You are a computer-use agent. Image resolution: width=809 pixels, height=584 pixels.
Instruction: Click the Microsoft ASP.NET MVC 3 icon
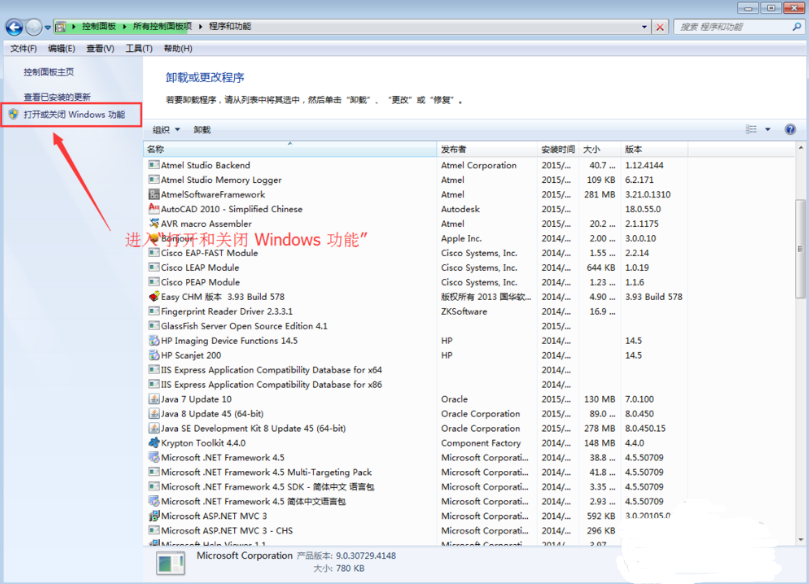tap(154, 516)
